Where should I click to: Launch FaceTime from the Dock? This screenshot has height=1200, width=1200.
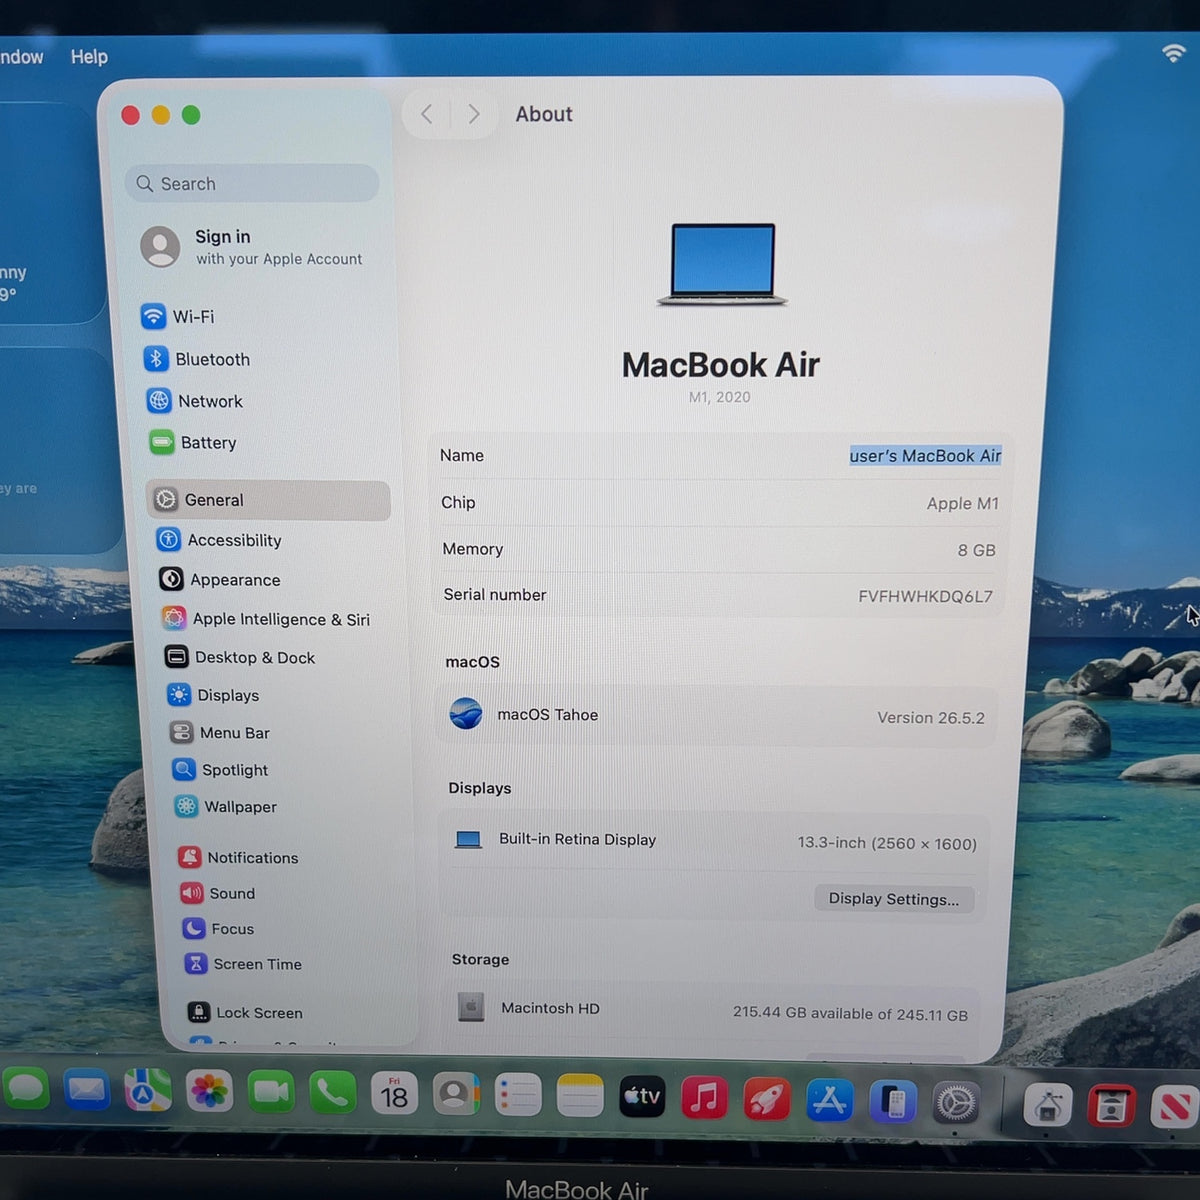(271, 1093)
